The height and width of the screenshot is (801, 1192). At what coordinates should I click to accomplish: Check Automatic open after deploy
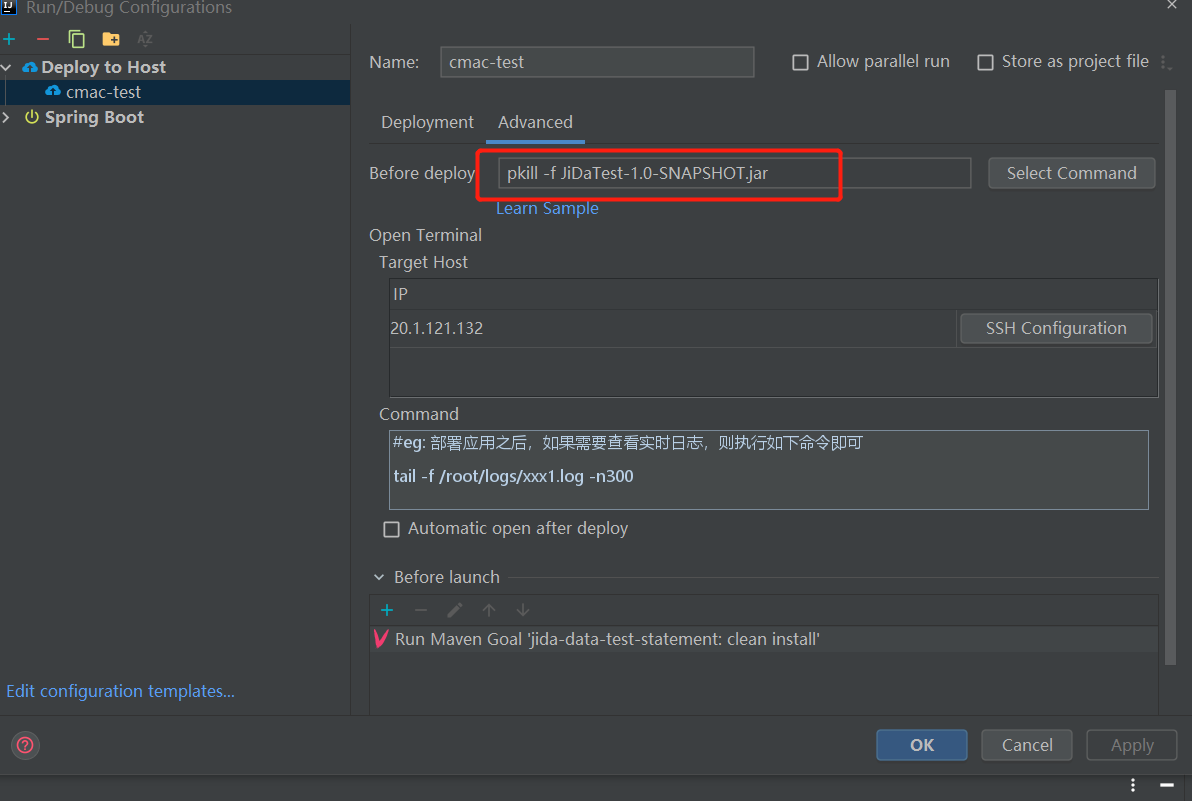coord(391,529)
